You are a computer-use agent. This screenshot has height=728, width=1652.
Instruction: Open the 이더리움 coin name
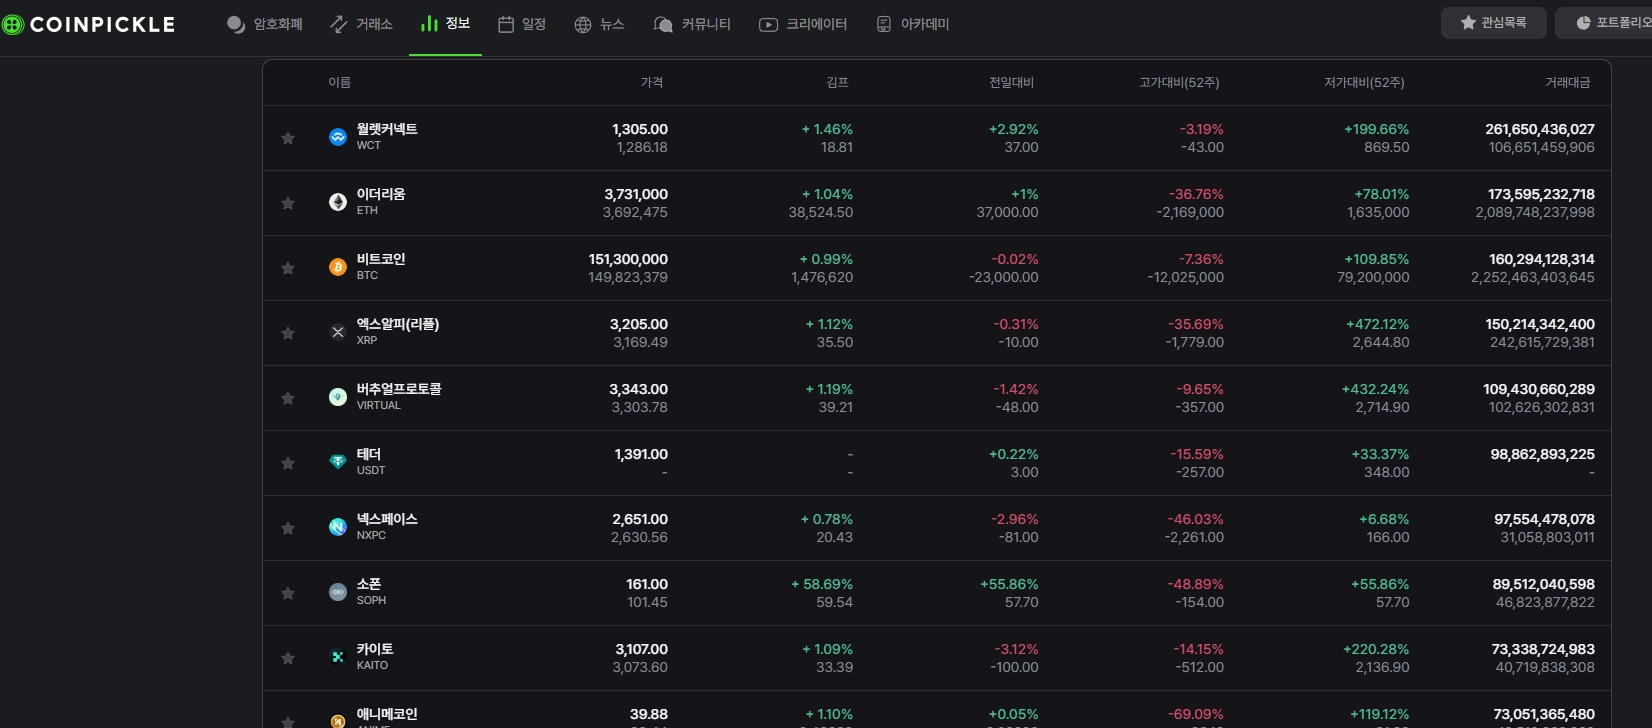(x=381, y=194)
